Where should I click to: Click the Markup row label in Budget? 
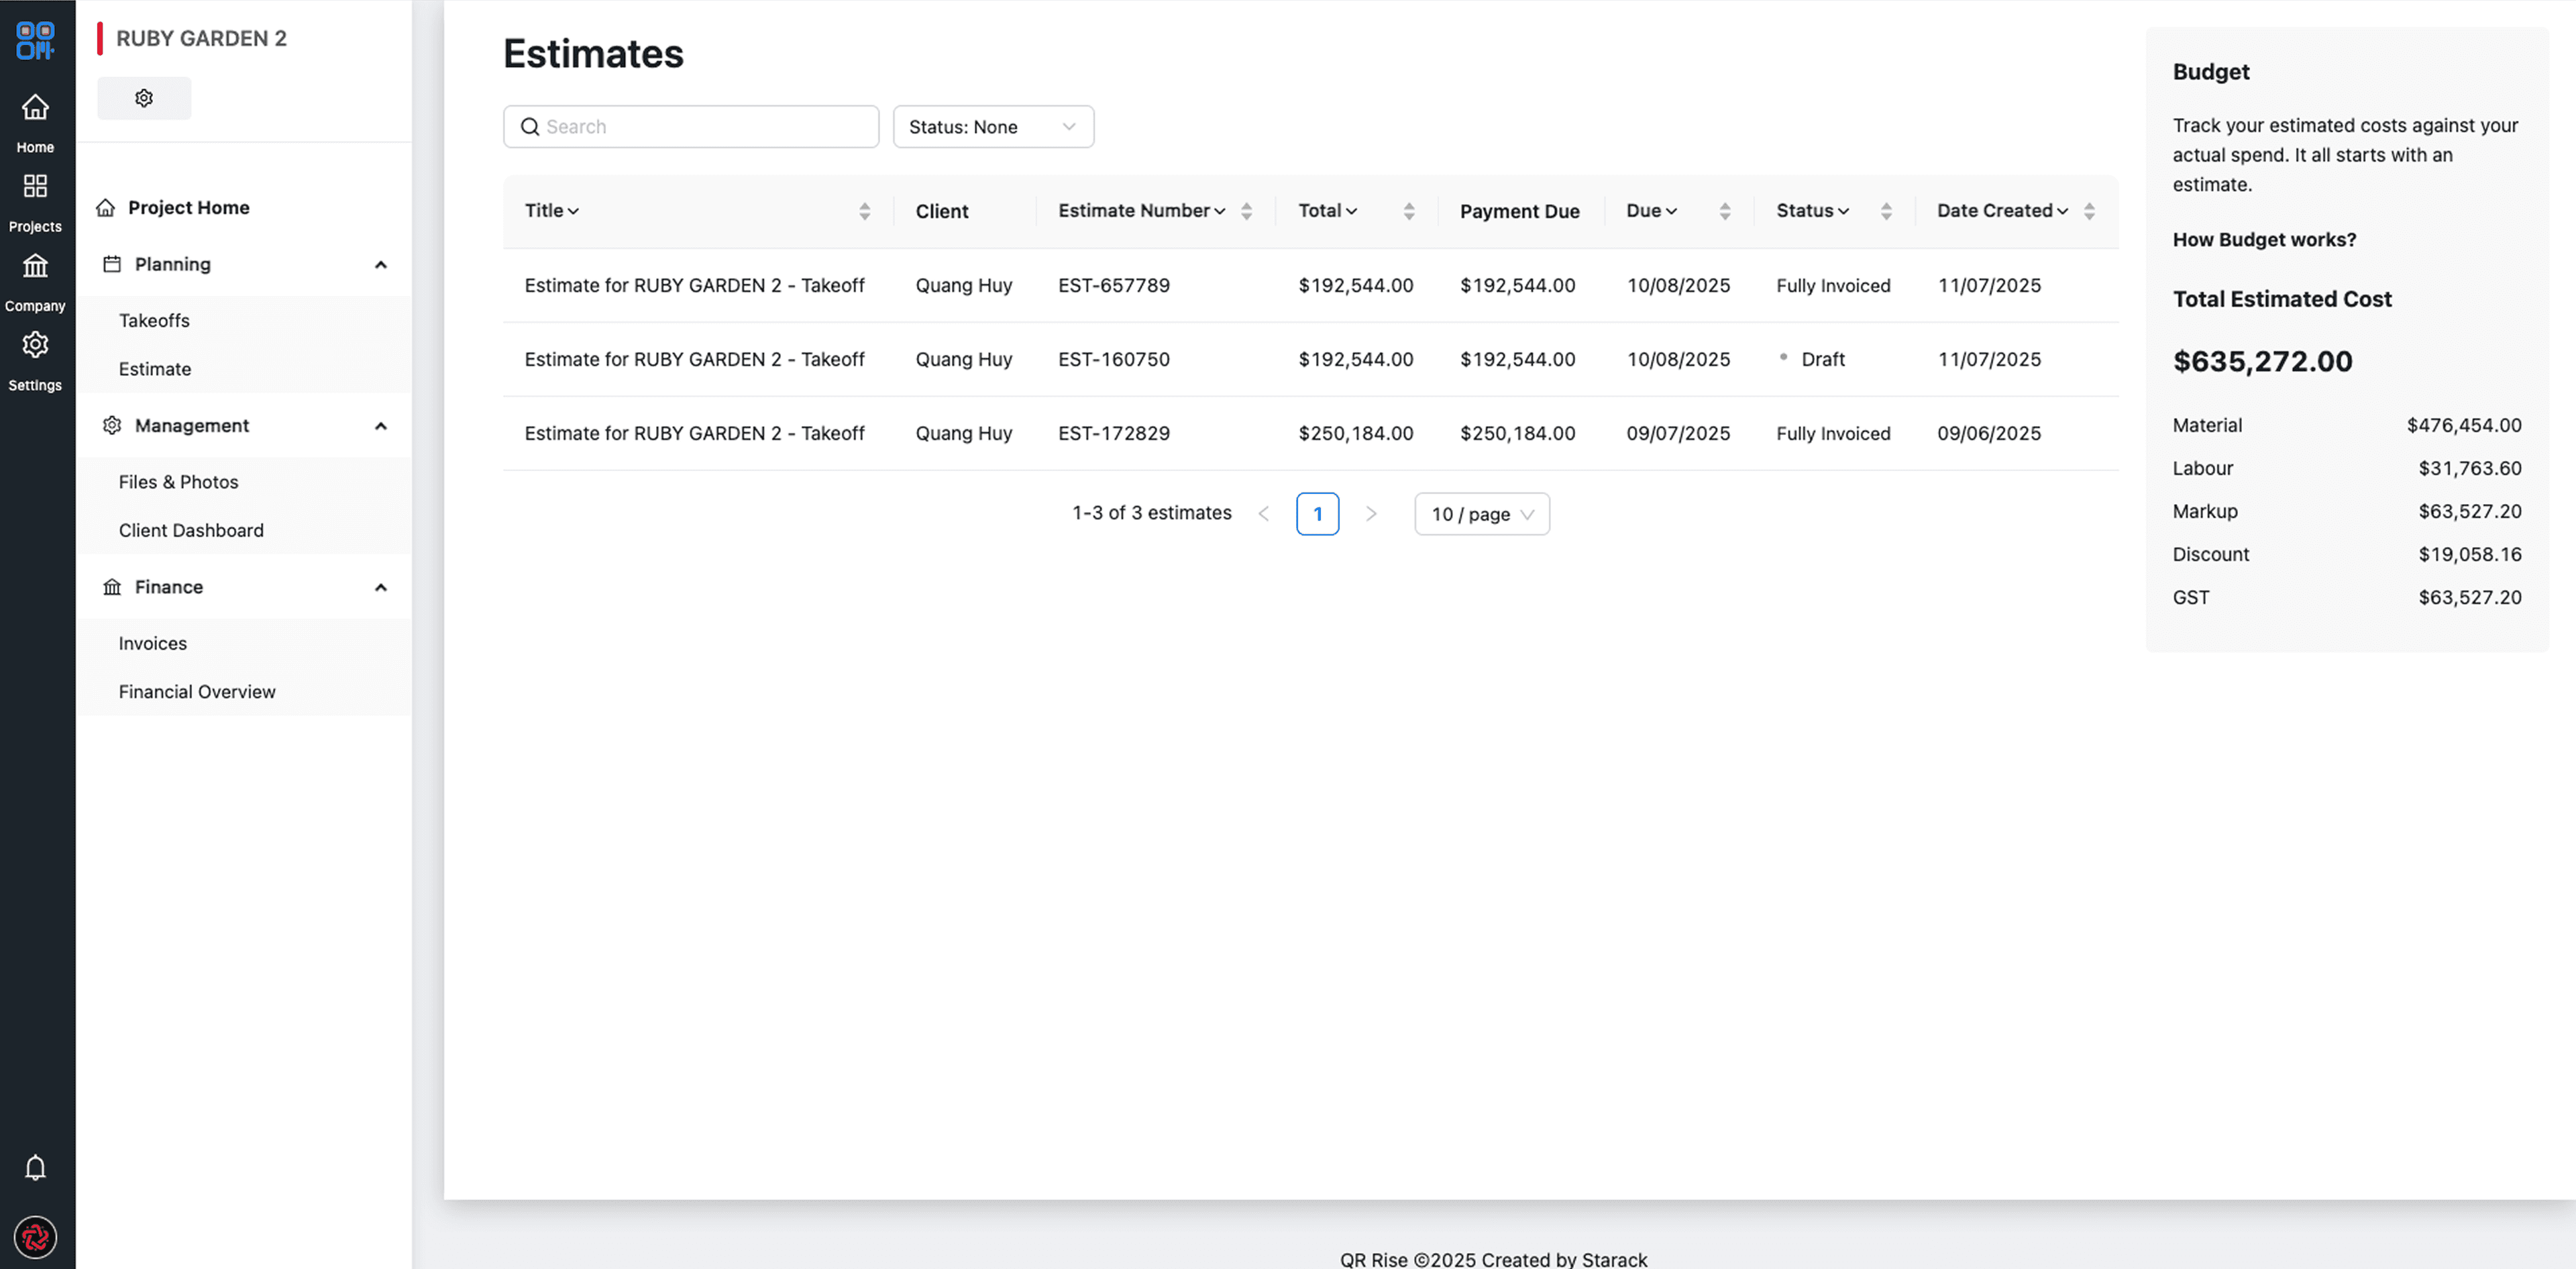click(2204, 512)
